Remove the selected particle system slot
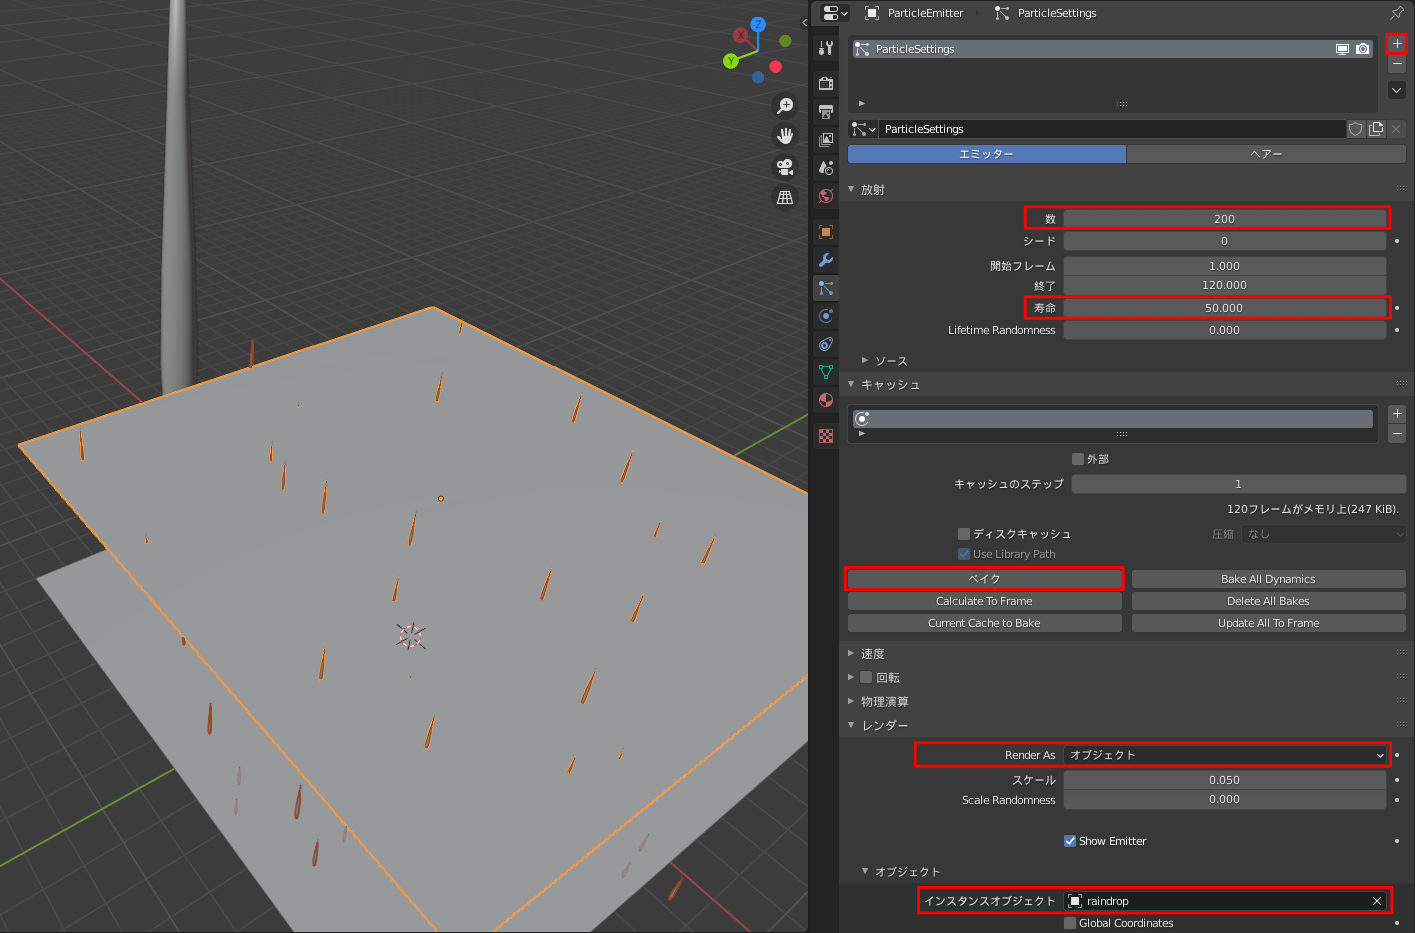This screenshot has height=933, width=1415. coord(1397,64)
